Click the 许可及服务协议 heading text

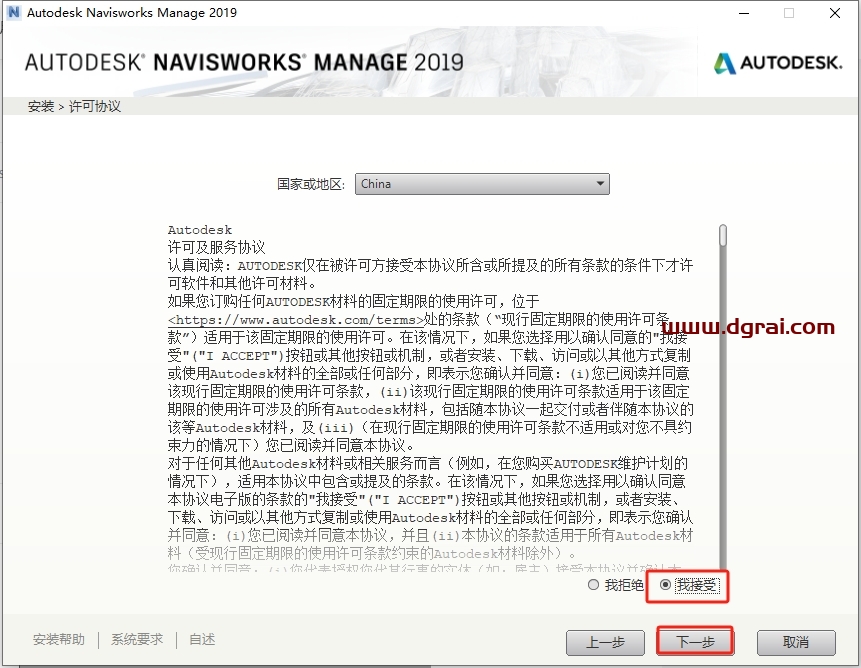216,248
